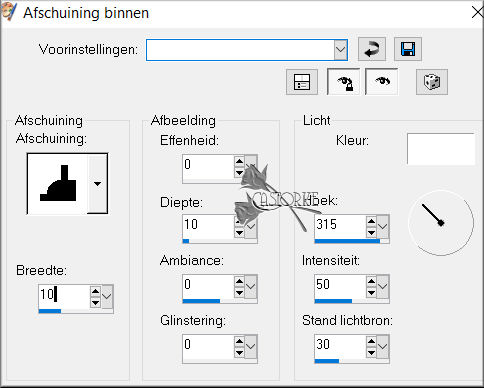Toggle the preview on image eye icon
The image size is (484, 388).
click(382, 82)
